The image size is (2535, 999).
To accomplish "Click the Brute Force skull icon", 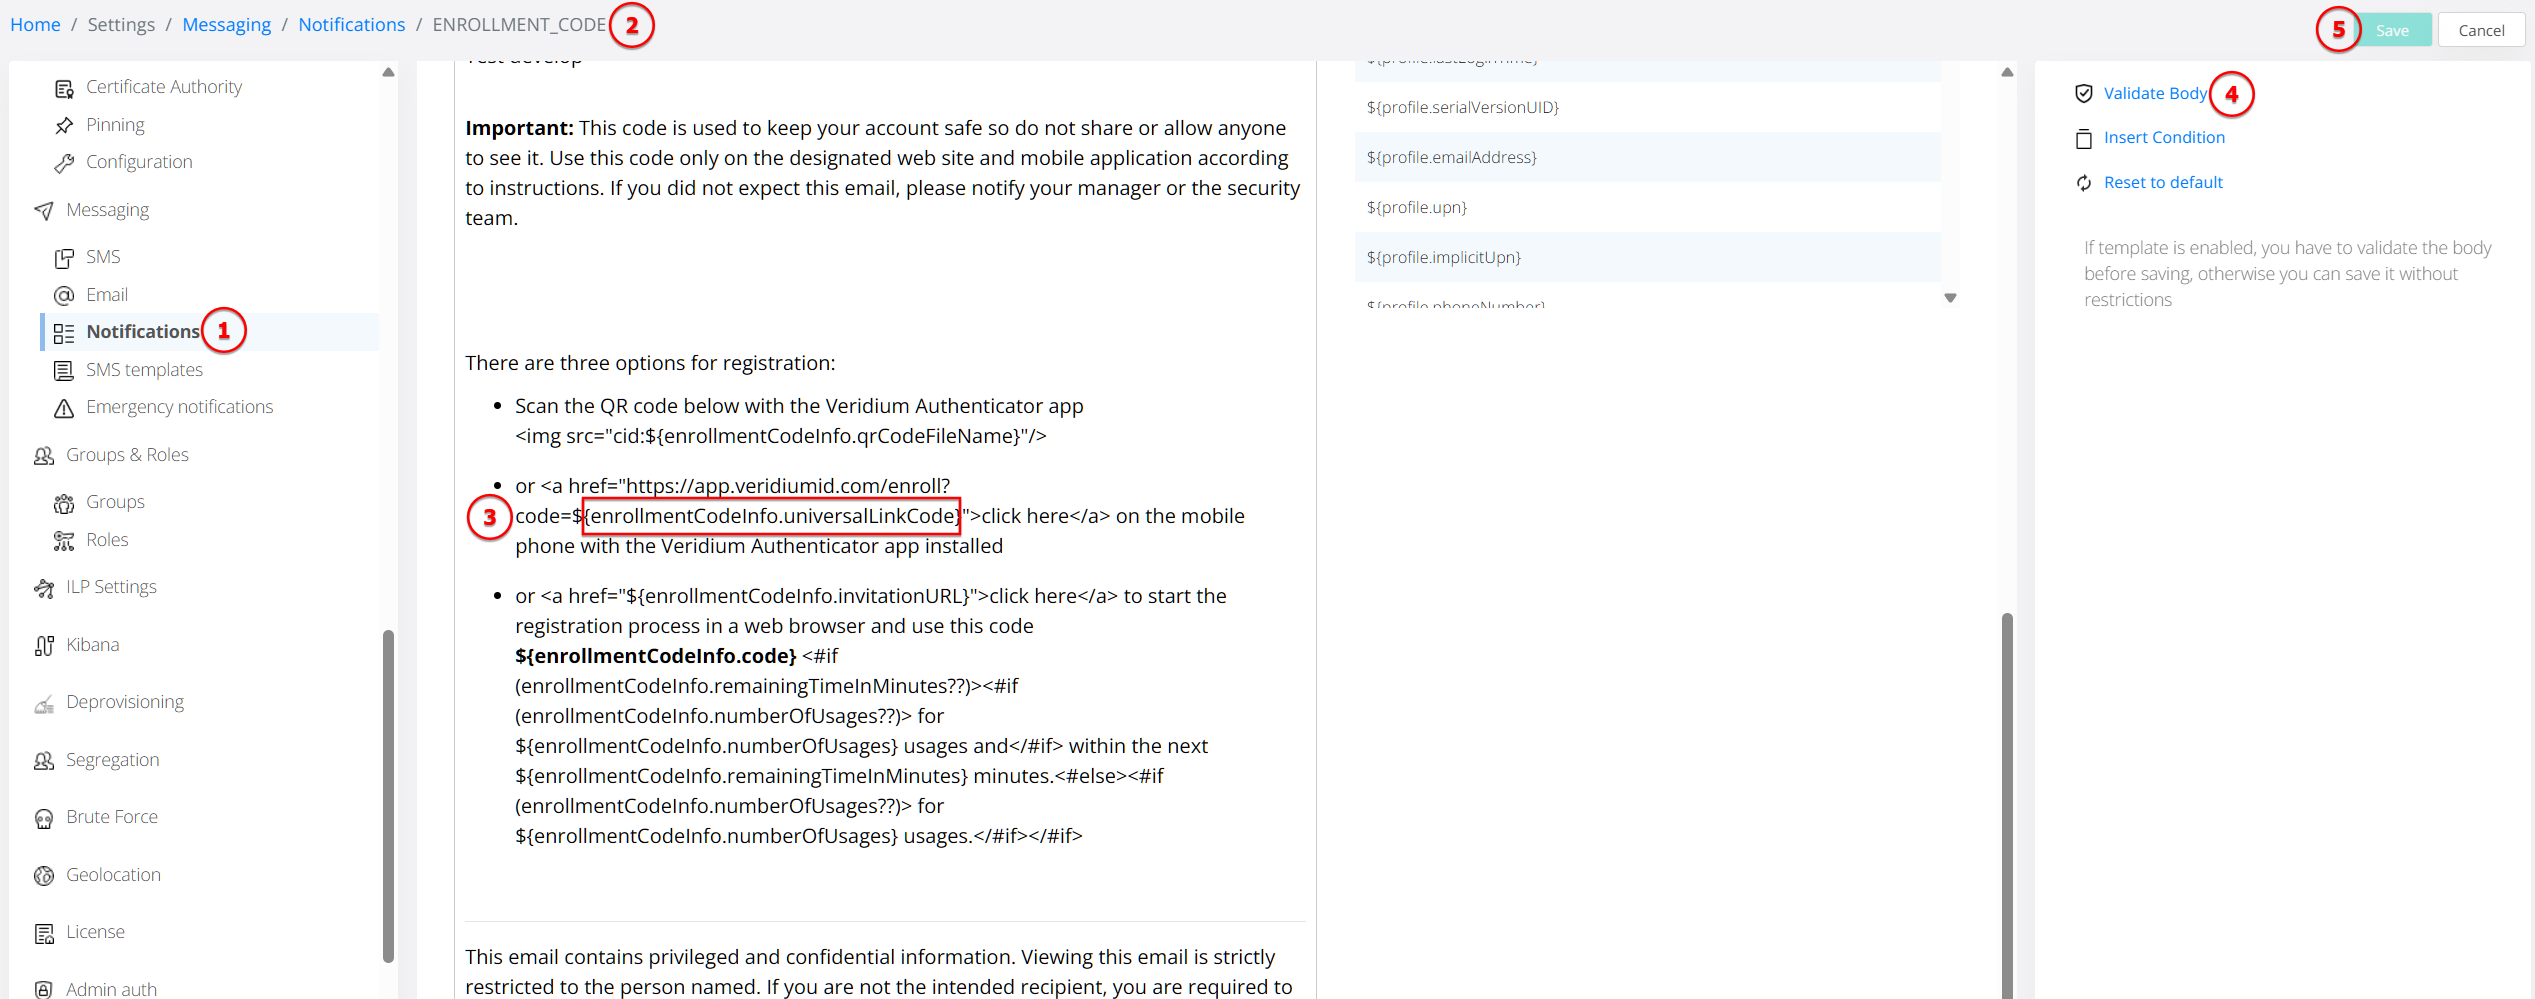I will (44, 819).
